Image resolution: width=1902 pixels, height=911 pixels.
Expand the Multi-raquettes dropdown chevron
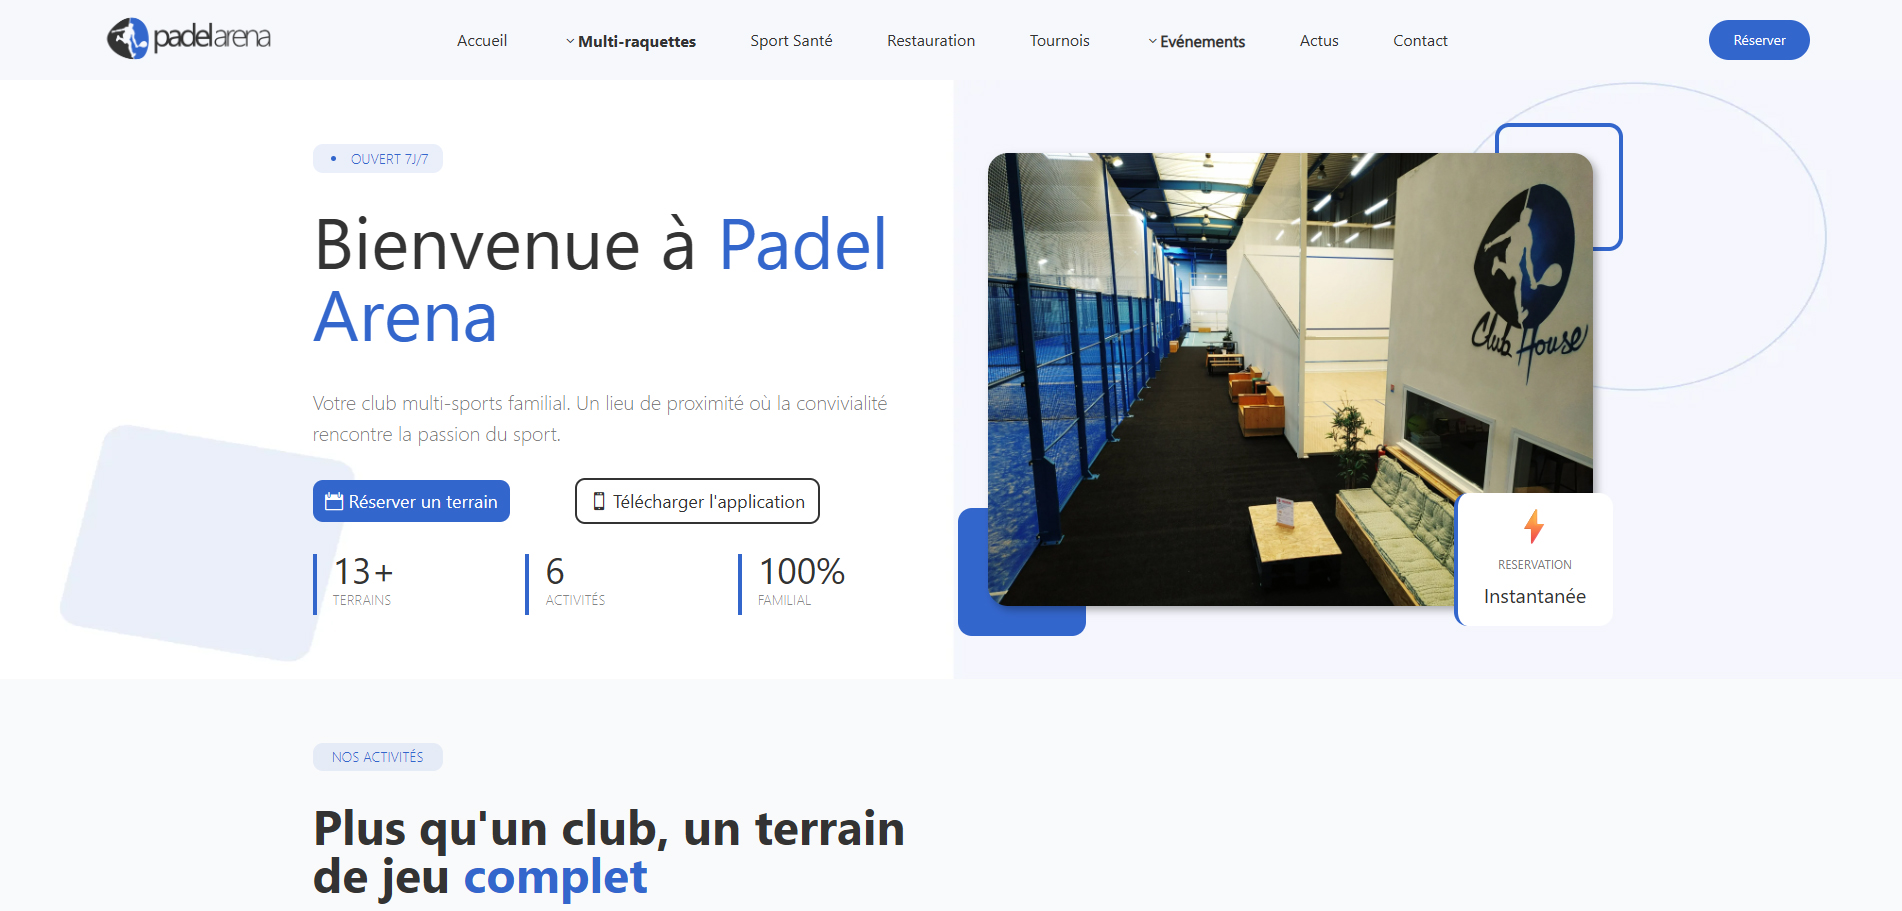pos(570,41)
